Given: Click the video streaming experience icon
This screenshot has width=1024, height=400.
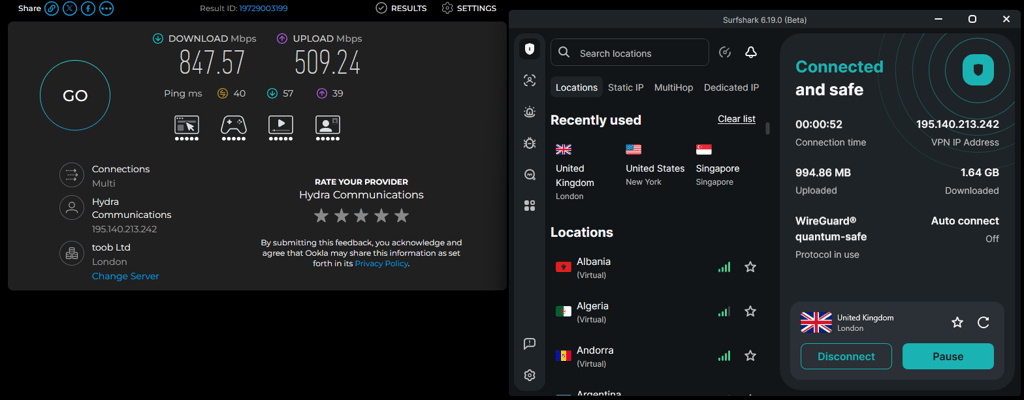Looking at the screenshot, I should pos(280,127).
